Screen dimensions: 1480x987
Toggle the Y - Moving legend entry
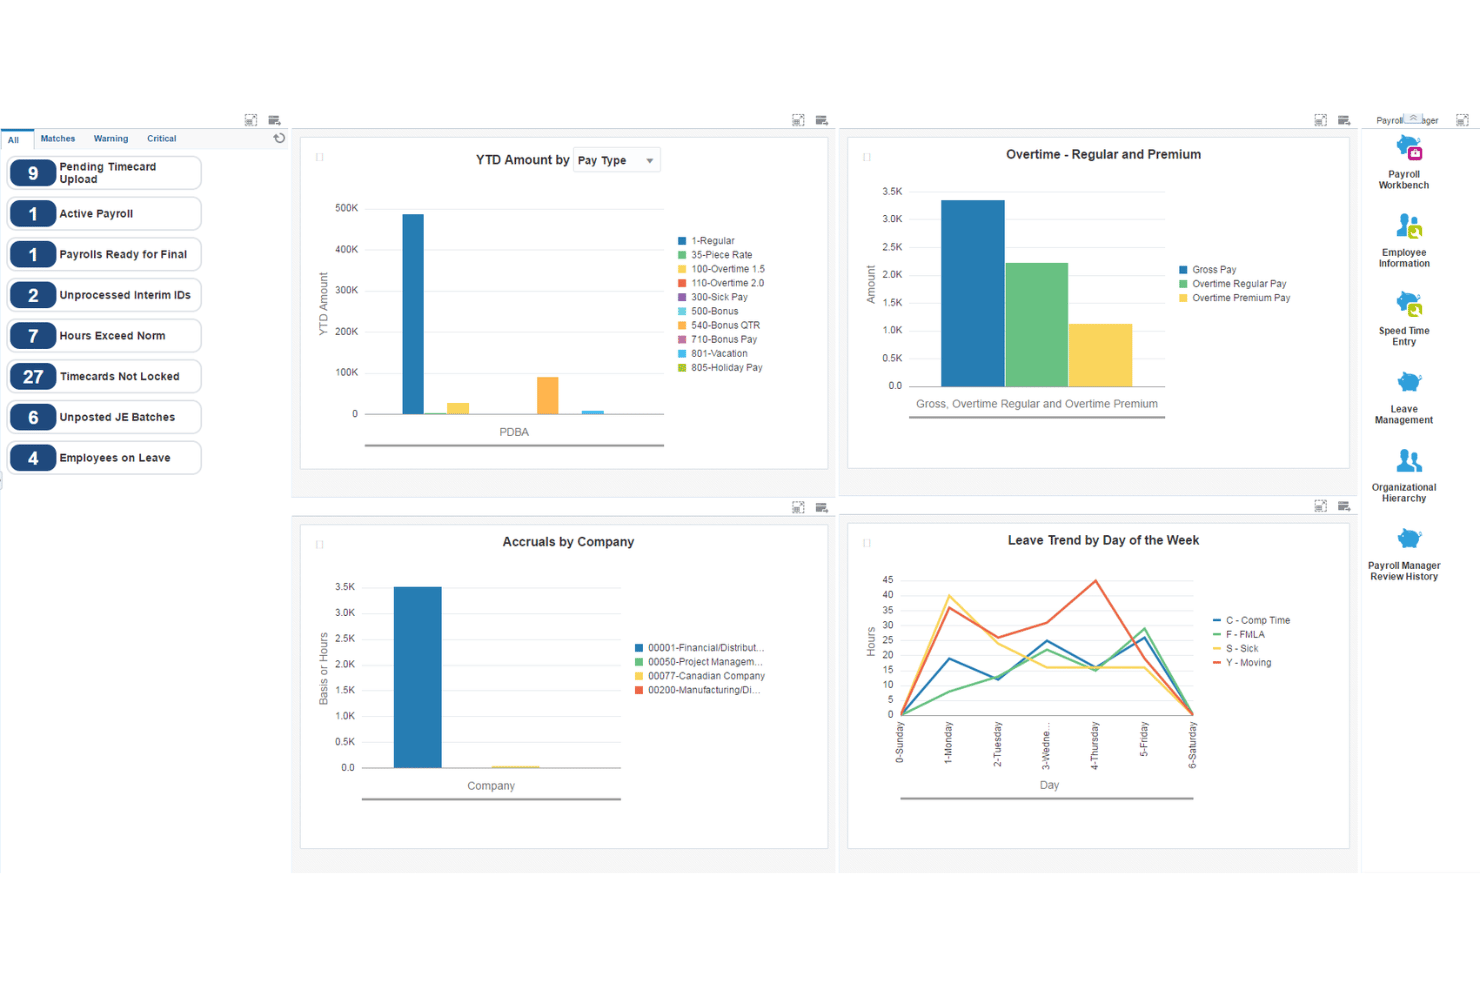1243,663
